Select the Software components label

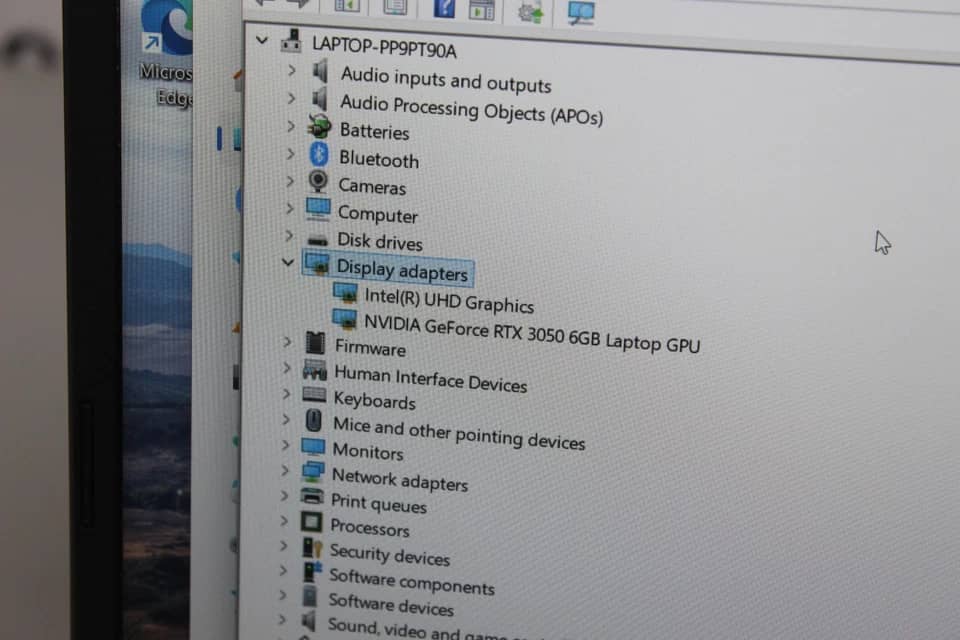coord(412,582)
